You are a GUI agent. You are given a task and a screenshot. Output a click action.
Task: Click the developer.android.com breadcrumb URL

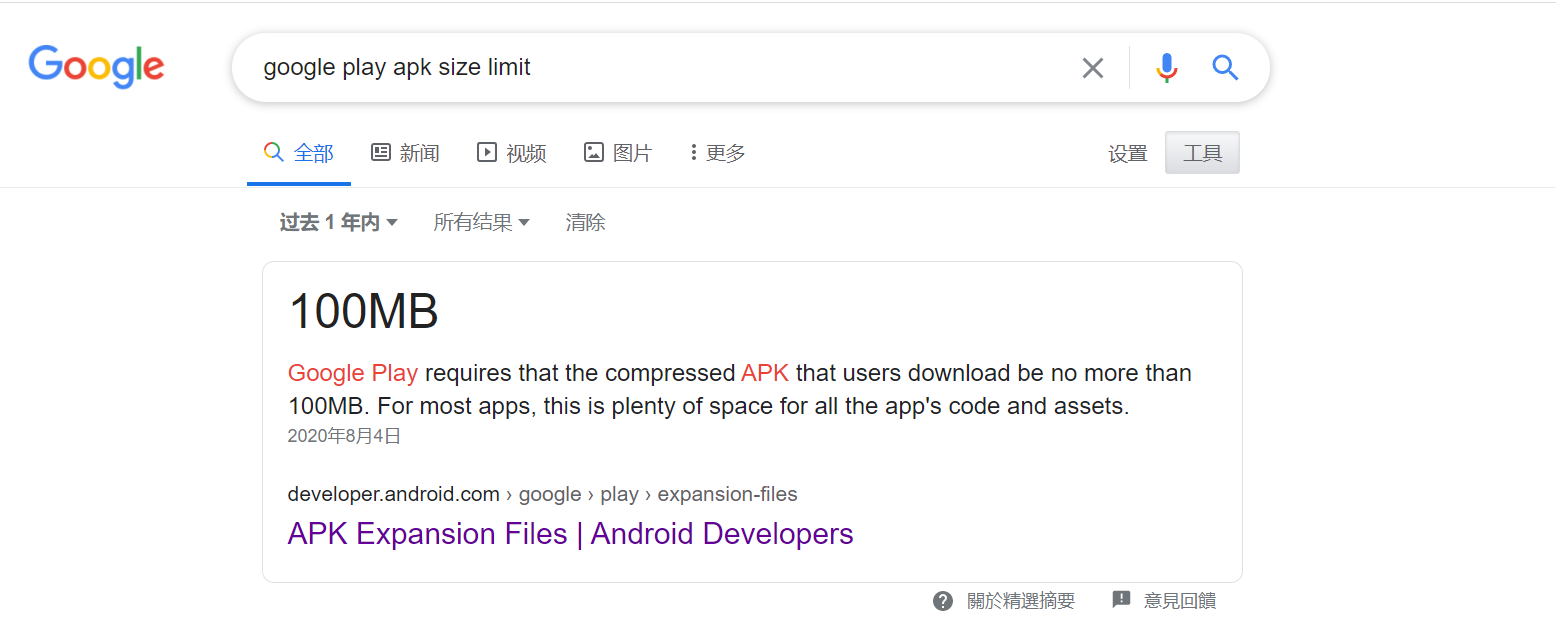pyautogui.click(x=393, y=494)
